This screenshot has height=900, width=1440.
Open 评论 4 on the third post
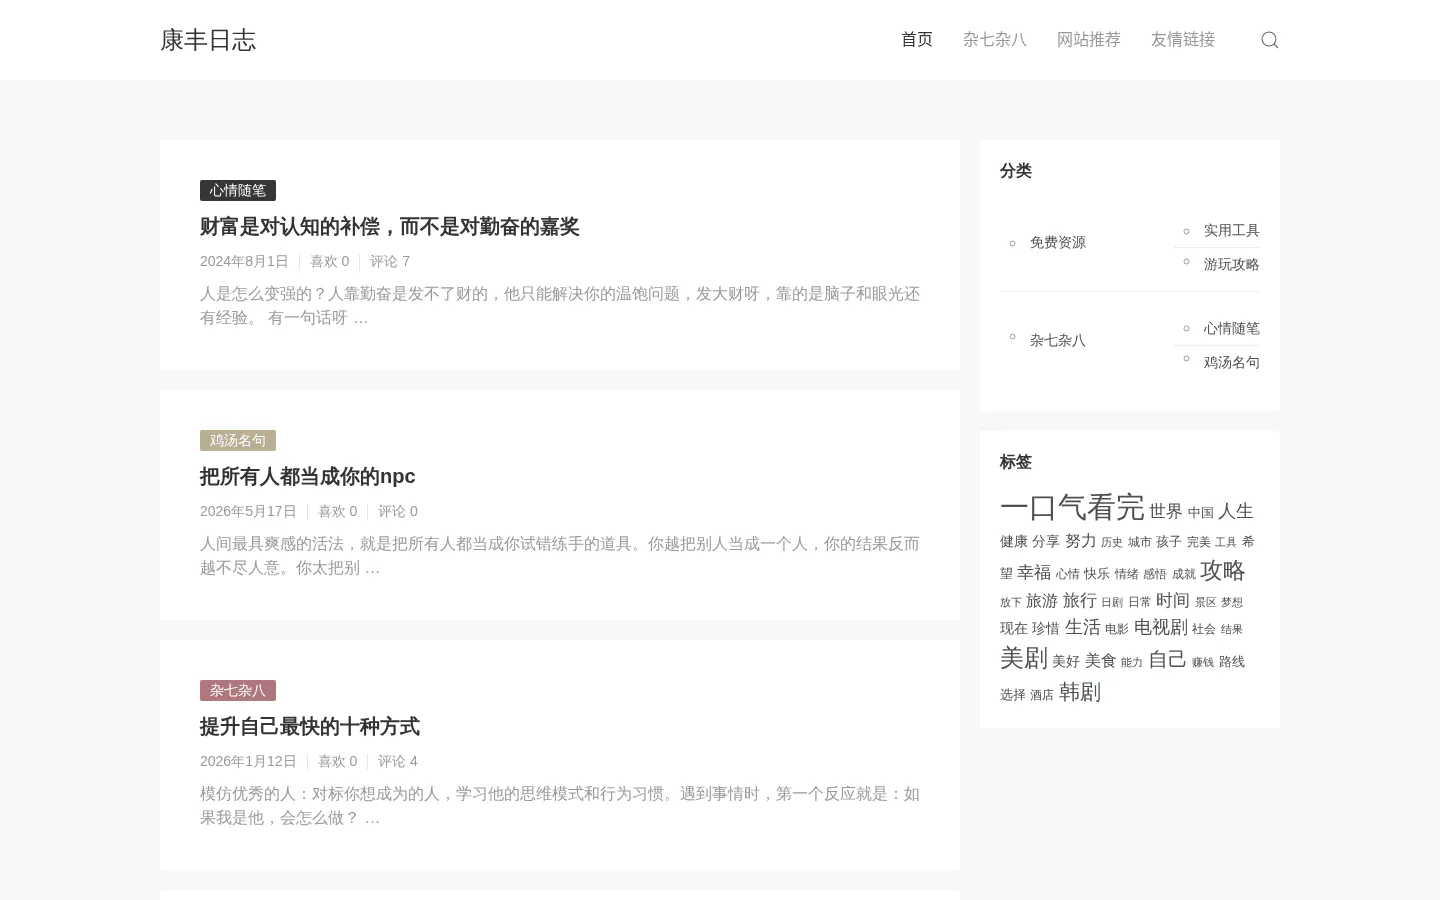[x=398, y=761]
